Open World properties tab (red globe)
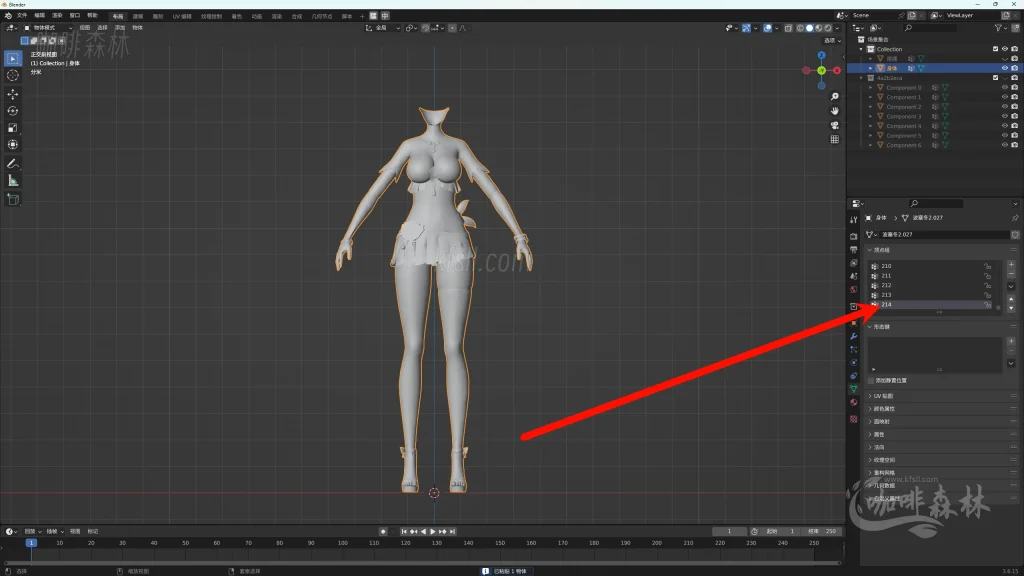The width and height of the screenshot is (1024, 576). tap(854, 289)
